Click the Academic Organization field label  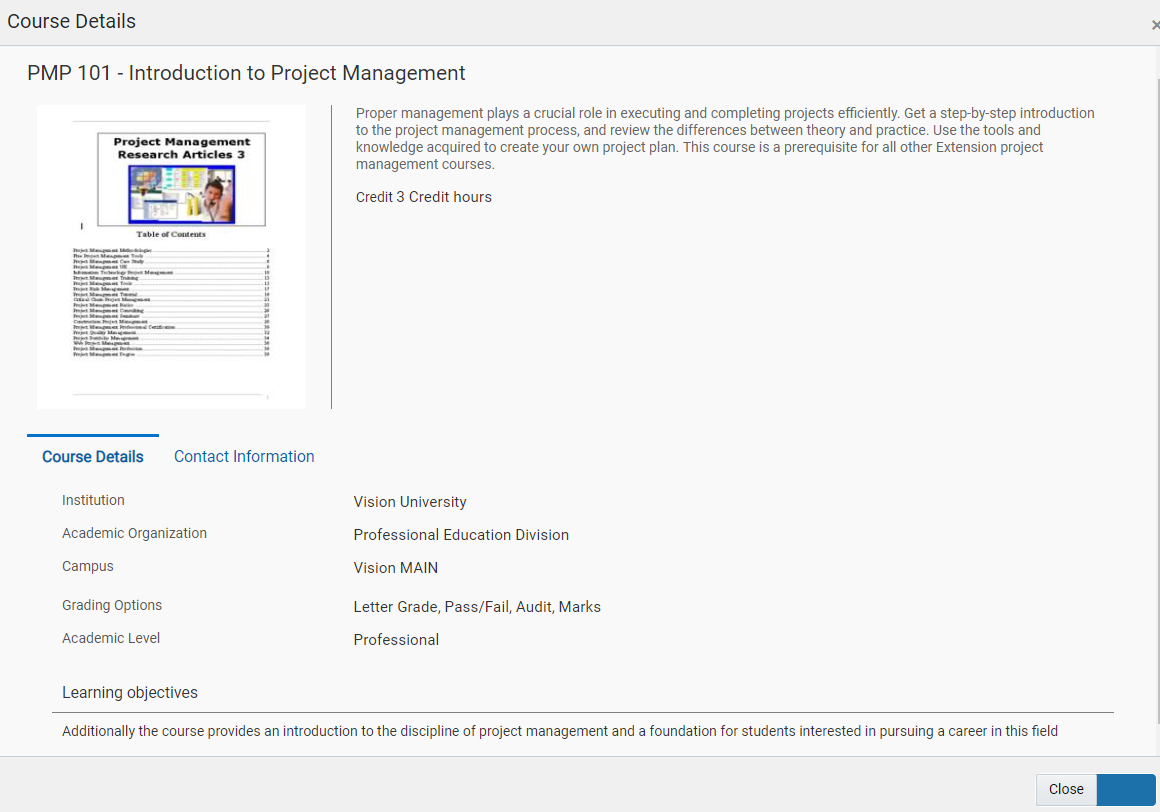pos(134,534)
